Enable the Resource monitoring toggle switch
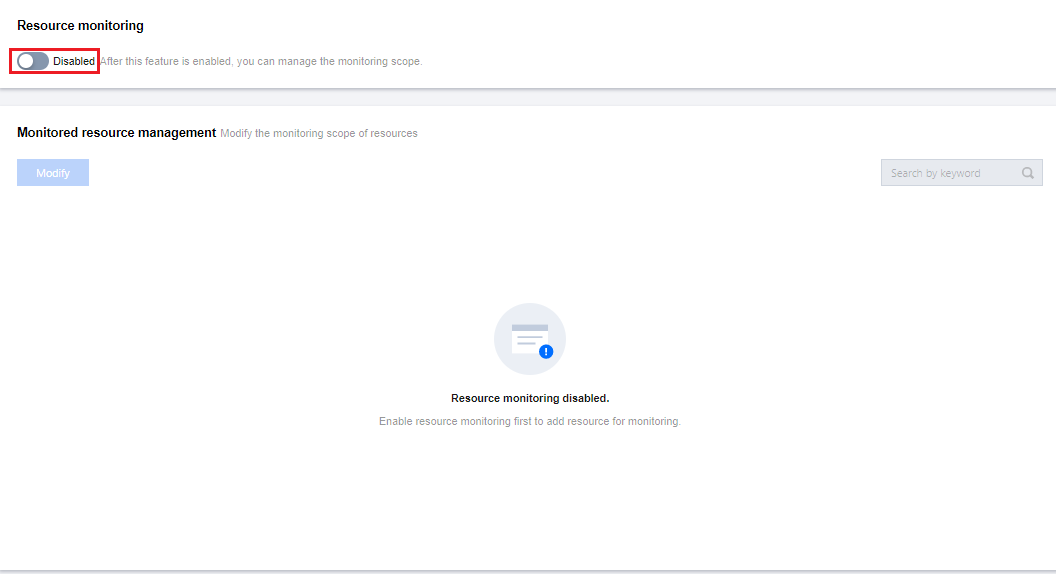This screenshot has height=574, width=1056. (x=33, y=61)
